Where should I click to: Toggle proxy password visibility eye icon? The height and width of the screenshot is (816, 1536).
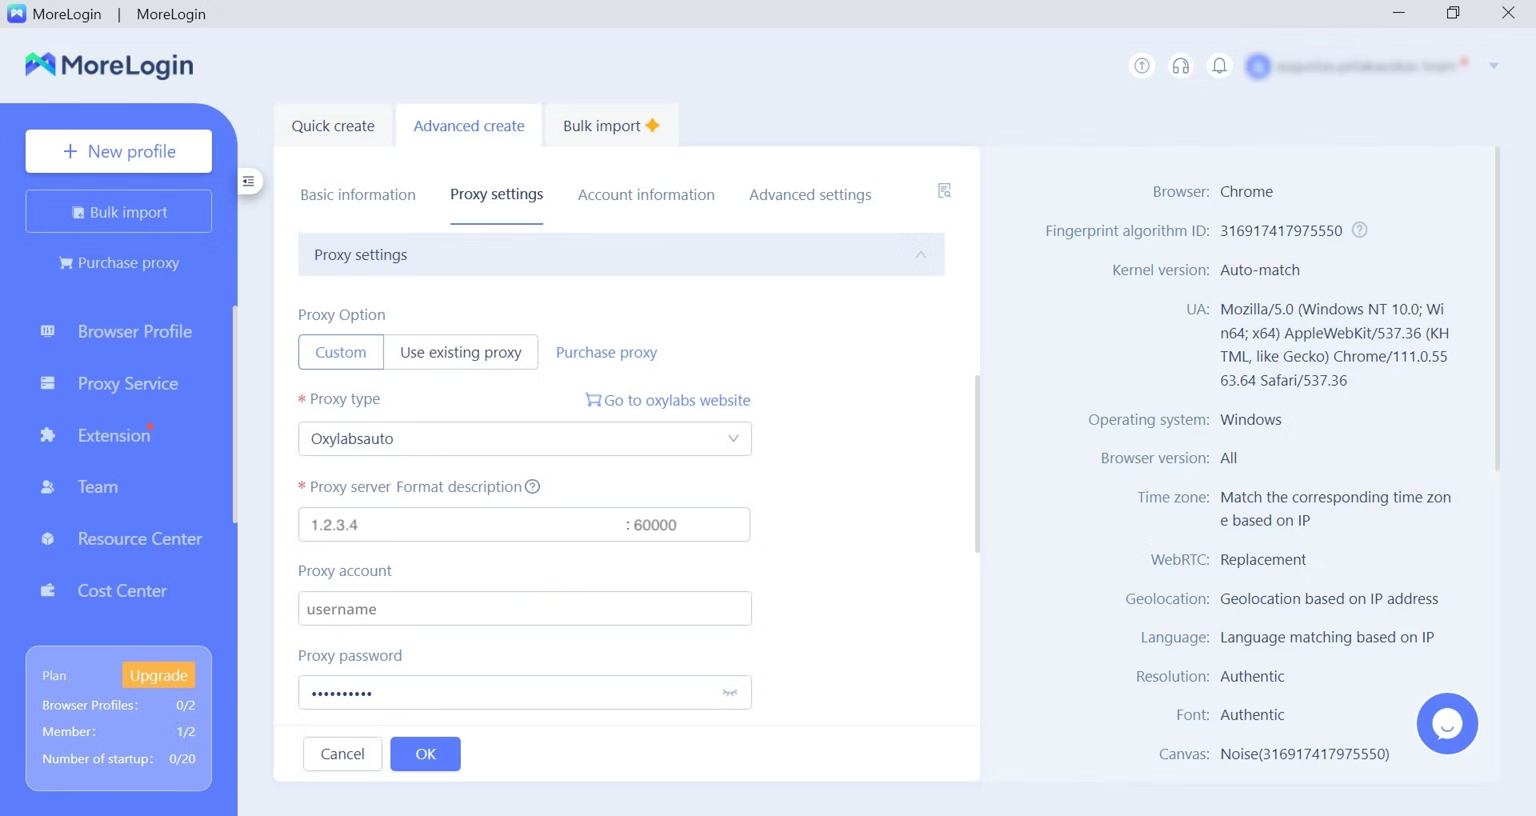tap(730, 693)
